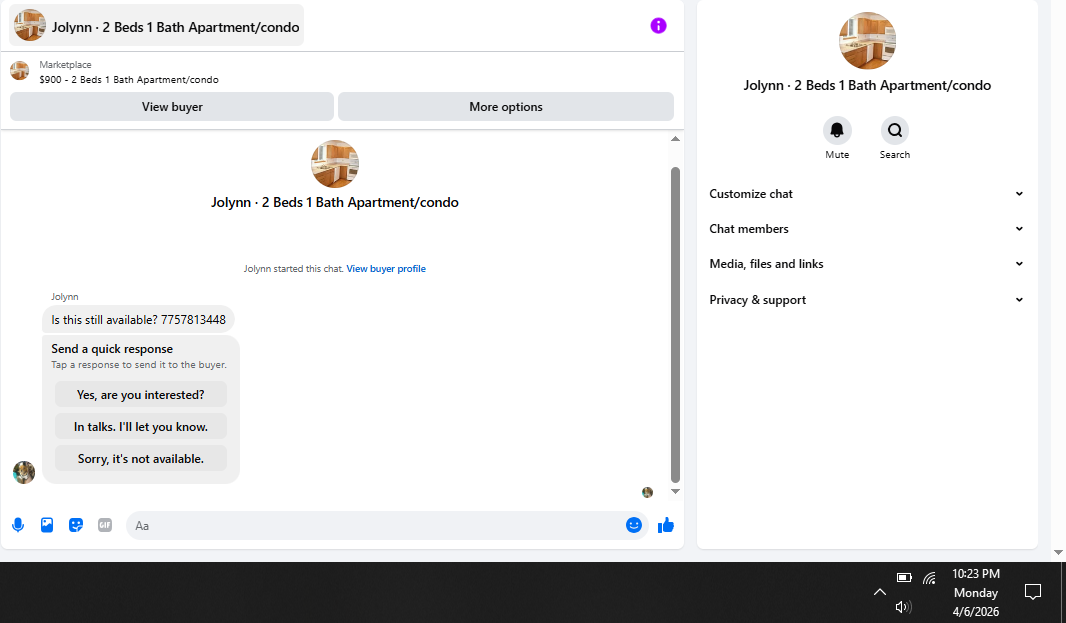Viewport: 1066px width, 623px height.
Task: Open the large listing photo in chat center
Action: pos(334,164)
